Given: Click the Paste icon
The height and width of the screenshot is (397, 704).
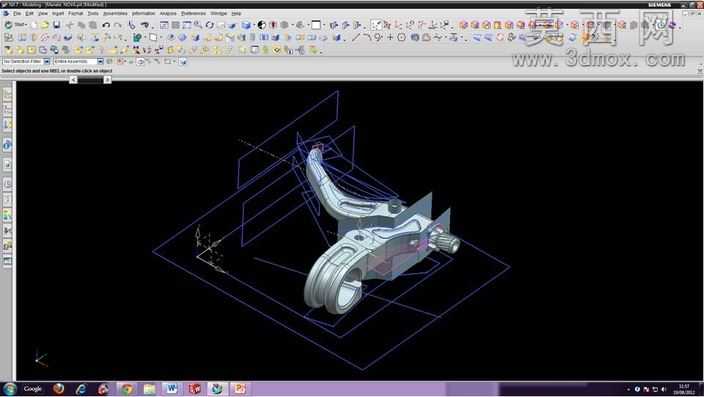Looking at the screenshot, I should (x=93, y=25).
